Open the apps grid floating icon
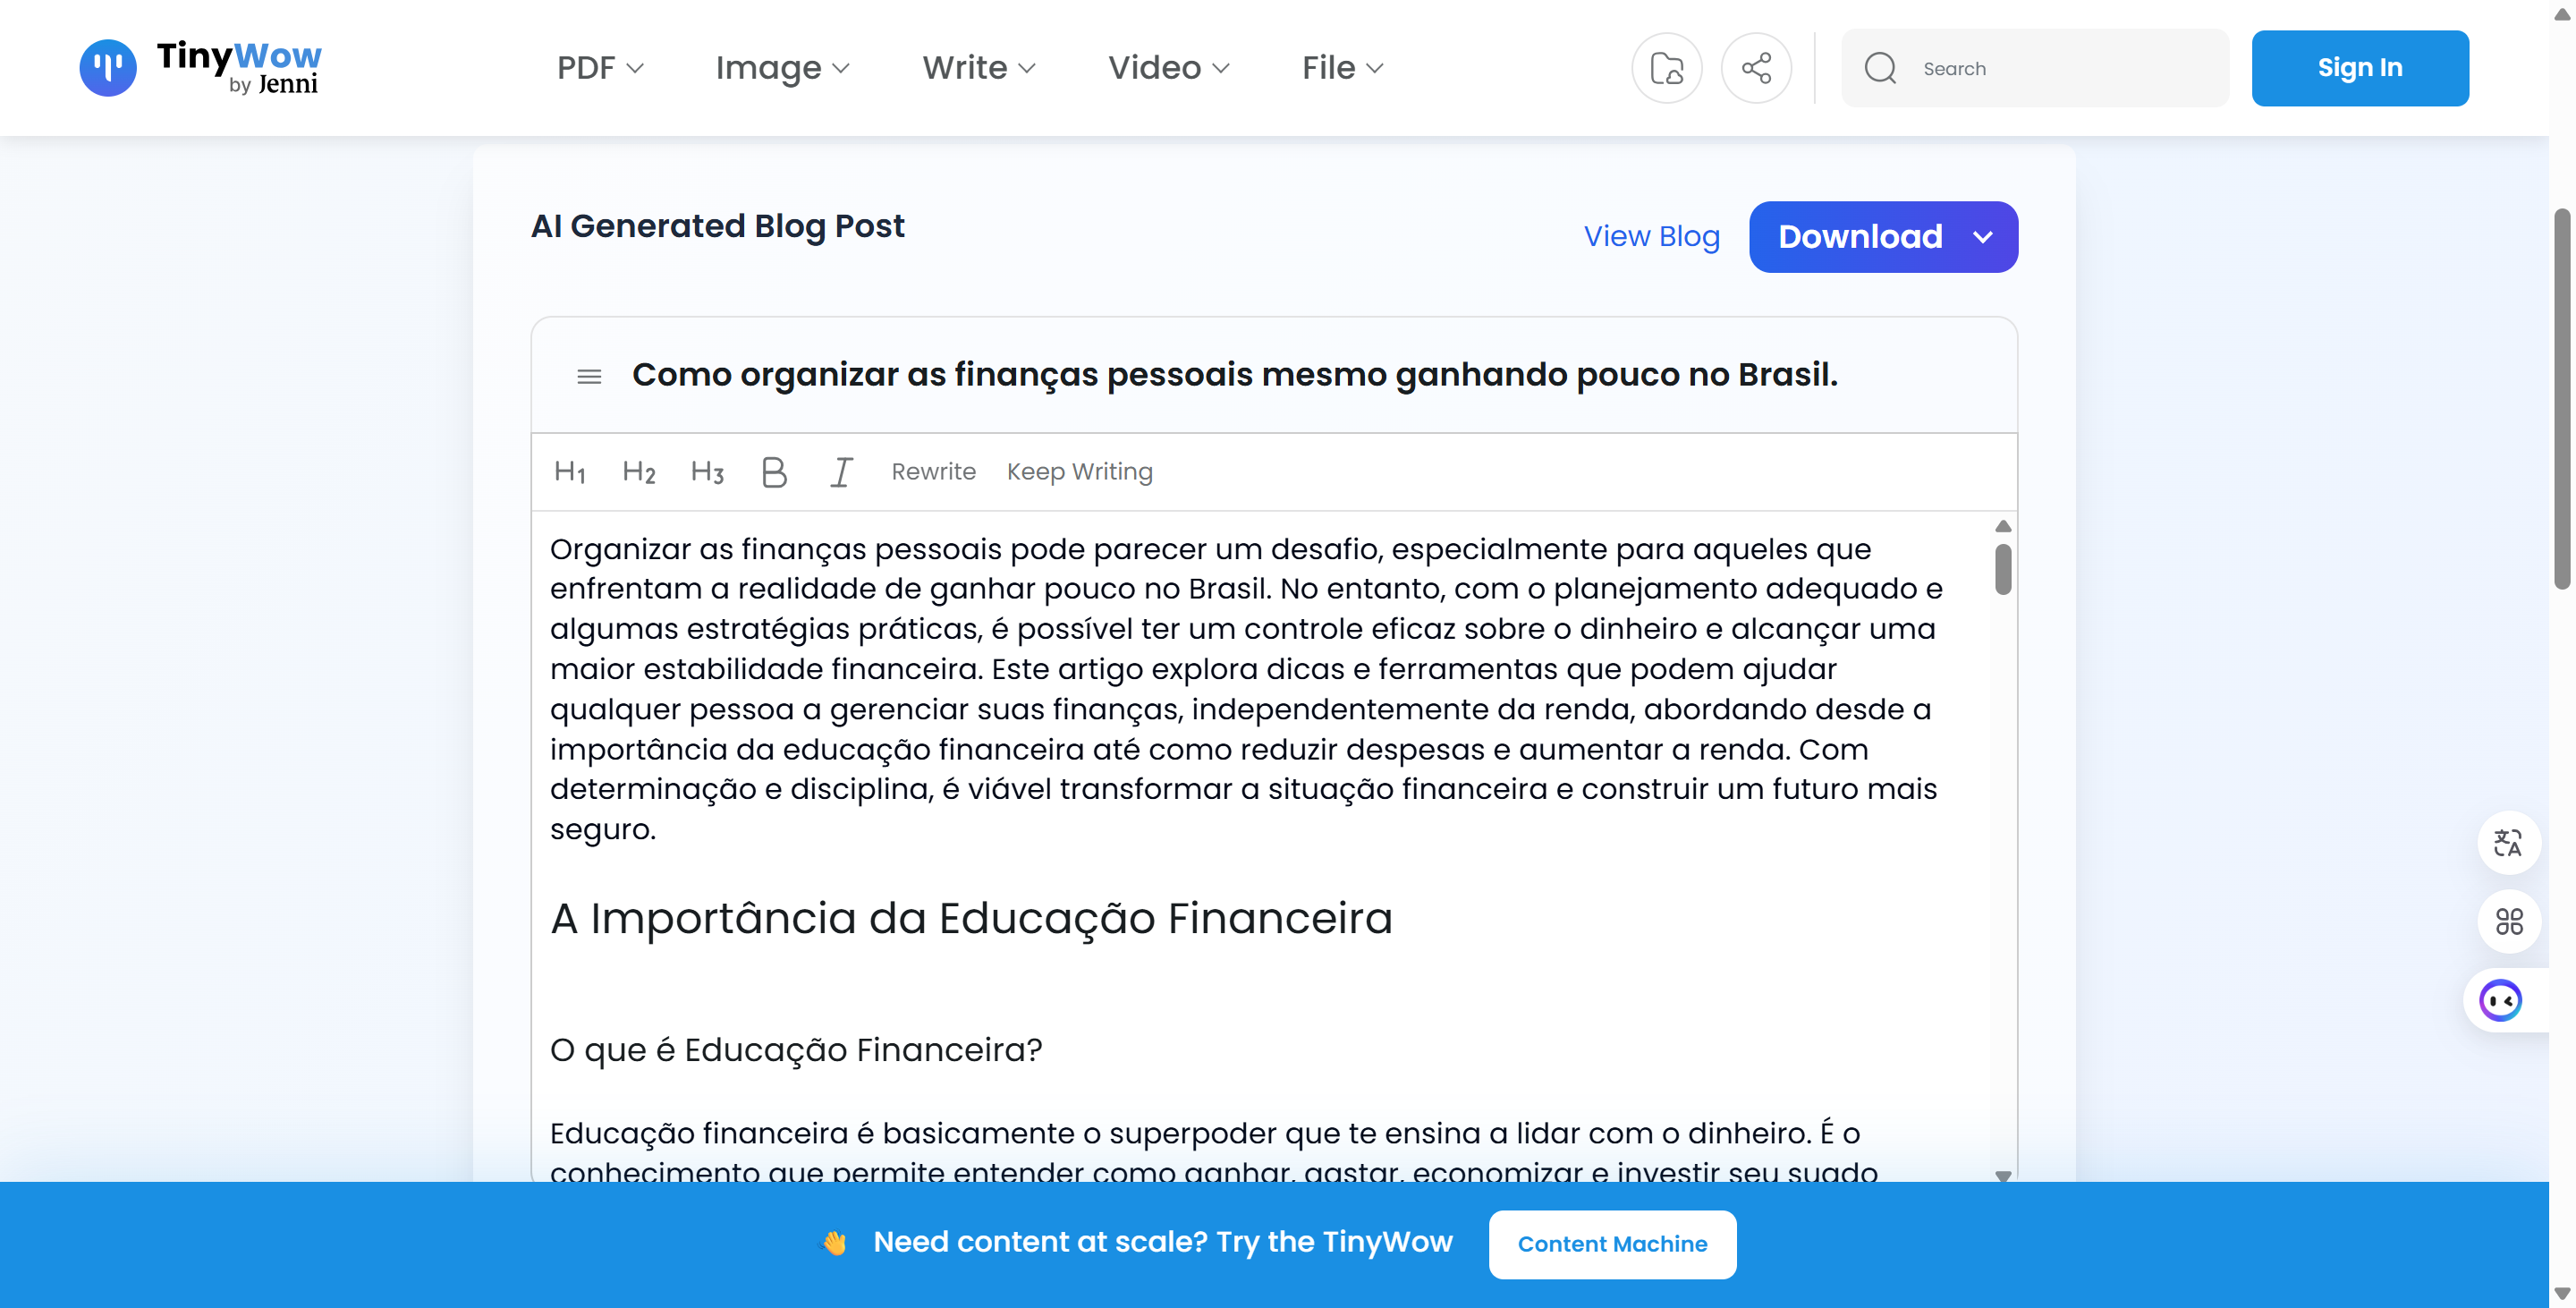Viewport: 2576px width, 1308px height. 2508,921
